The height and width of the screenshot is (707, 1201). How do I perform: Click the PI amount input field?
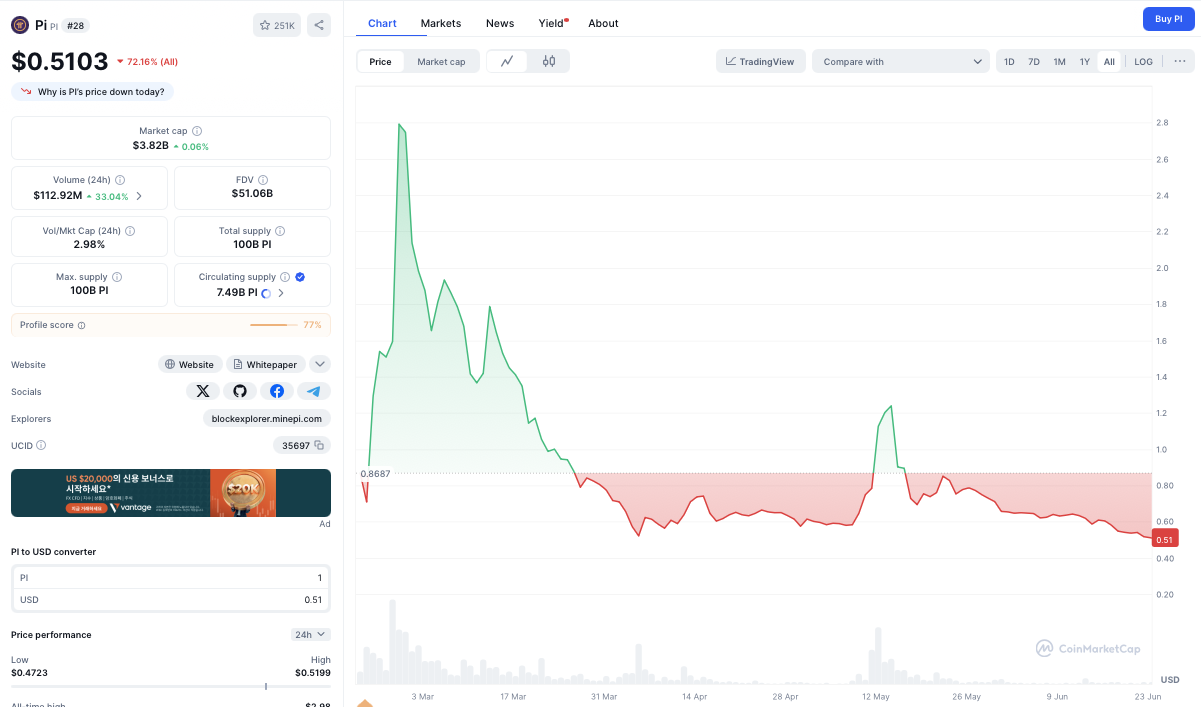click(171, 578)
